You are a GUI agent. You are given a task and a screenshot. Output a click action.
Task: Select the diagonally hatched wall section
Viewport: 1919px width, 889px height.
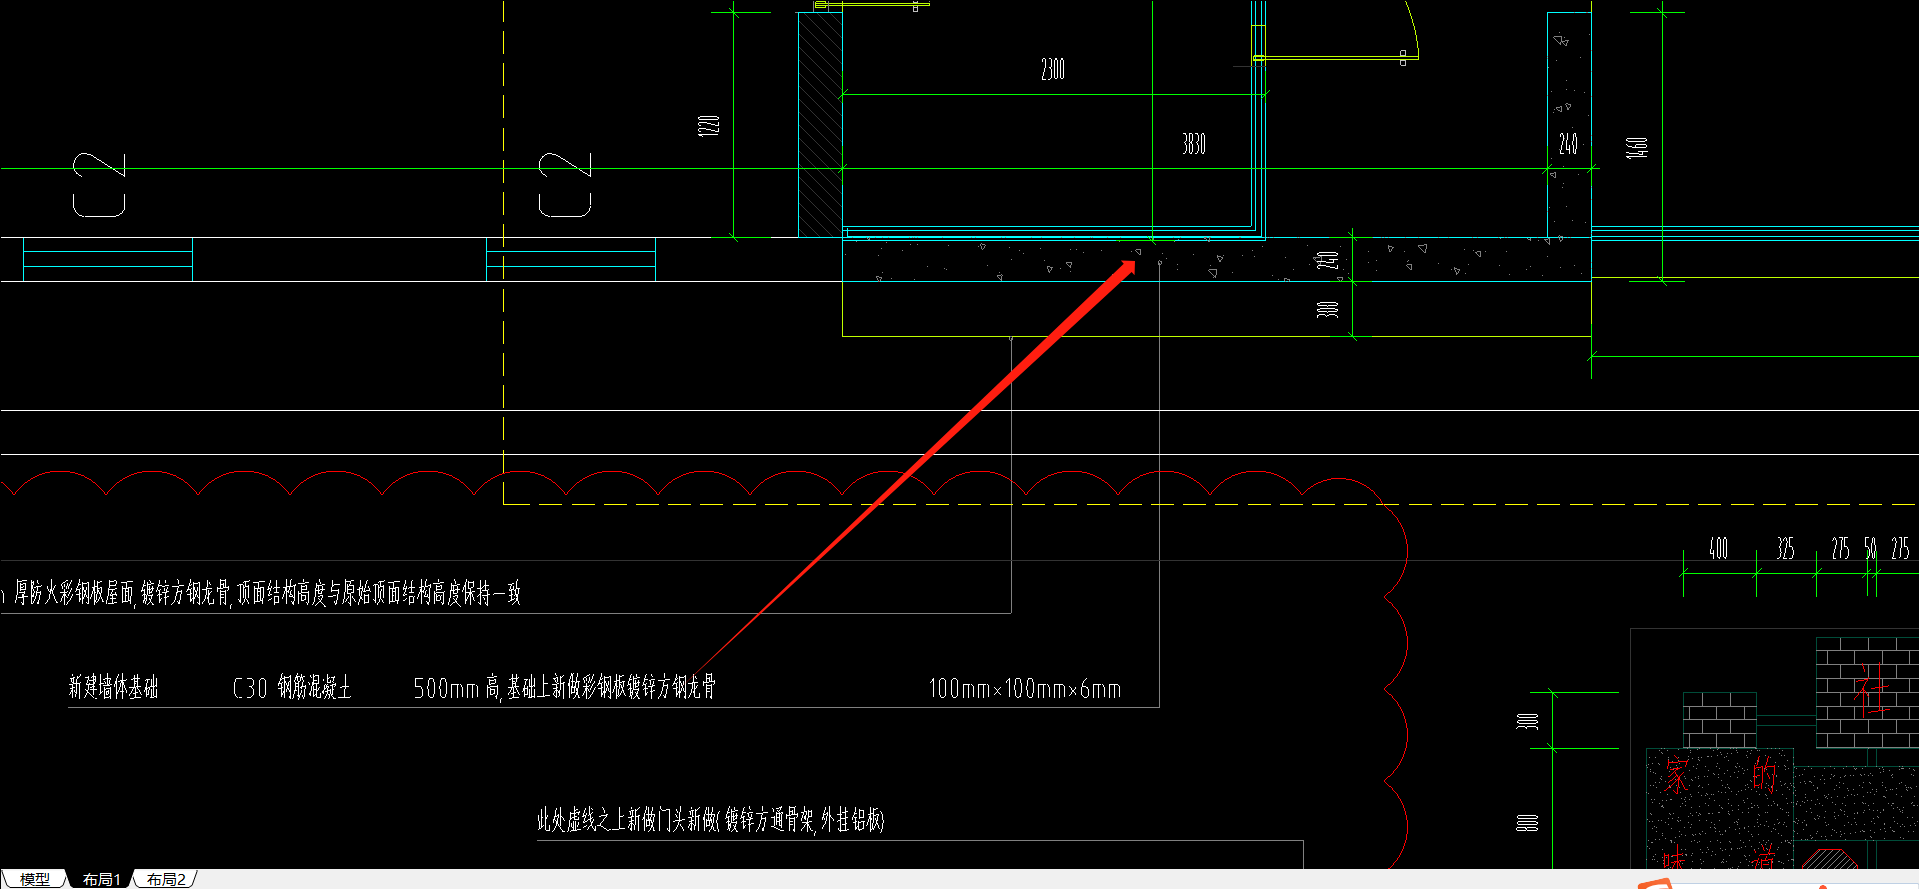tap(820, 125)
